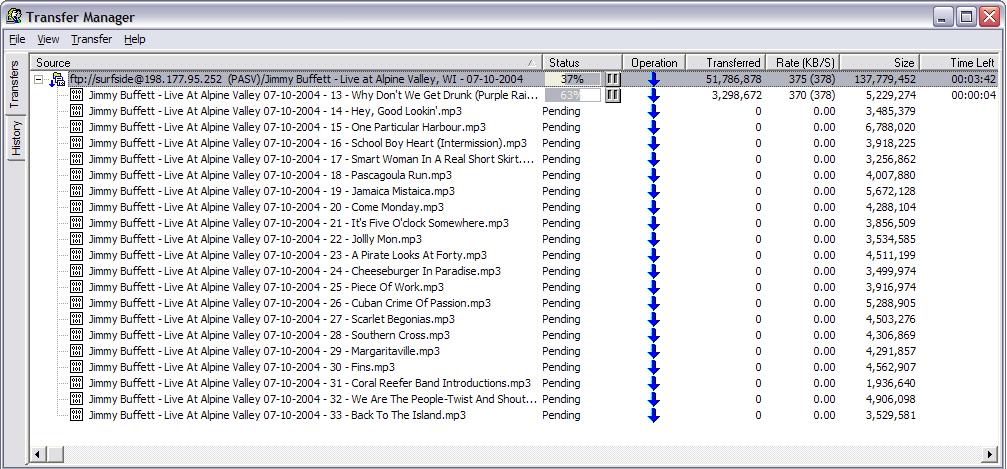The width and height of the screenshot is (1007, 469).
Task: Click Pending status of Southern Cross row
Action: [561, 335]
